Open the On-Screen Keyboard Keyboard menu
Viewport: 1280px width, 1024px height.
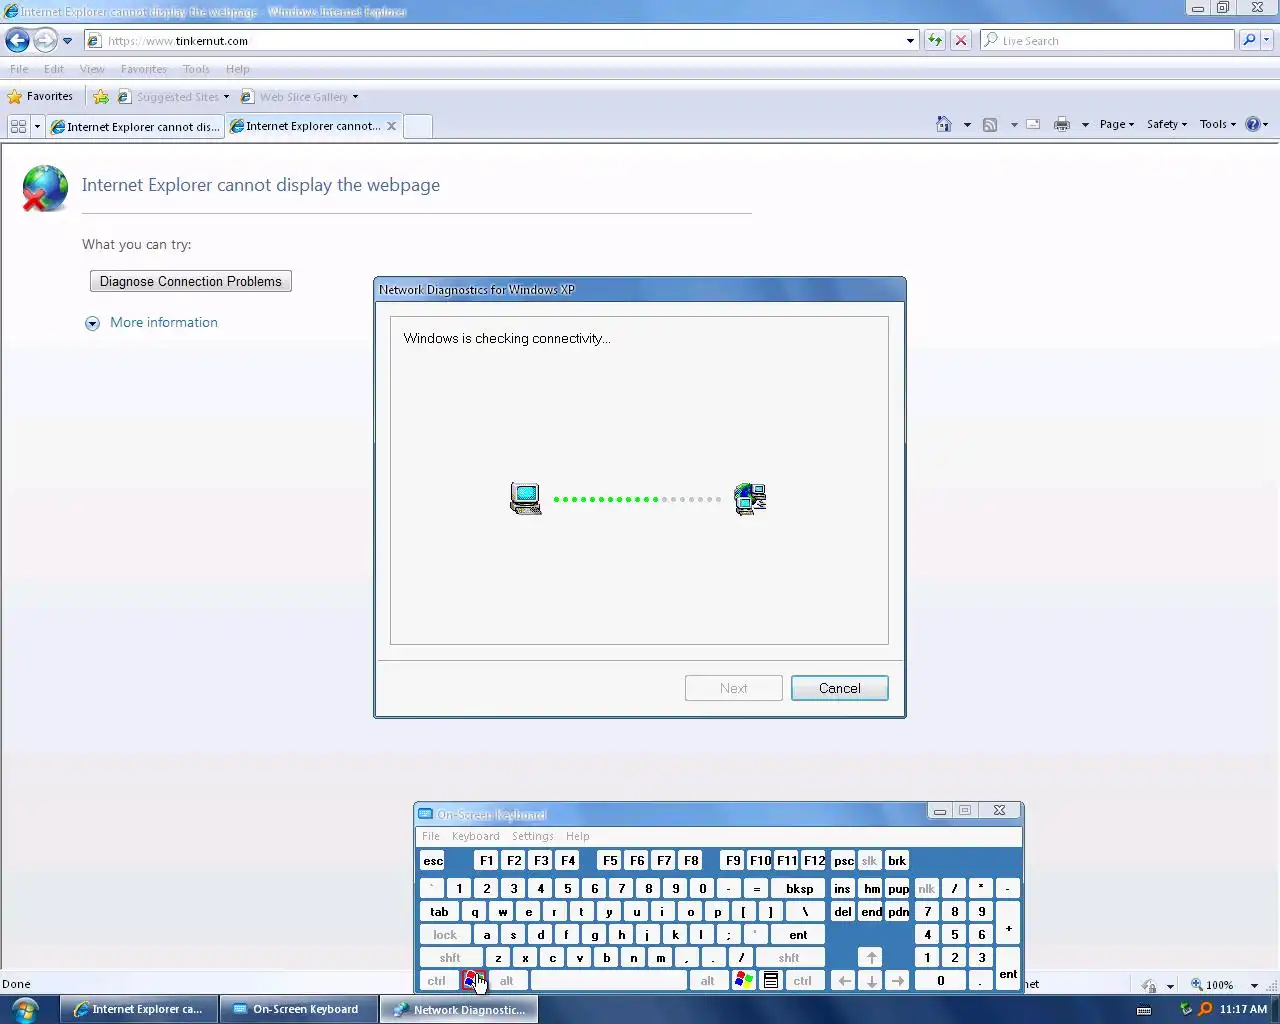475,837
